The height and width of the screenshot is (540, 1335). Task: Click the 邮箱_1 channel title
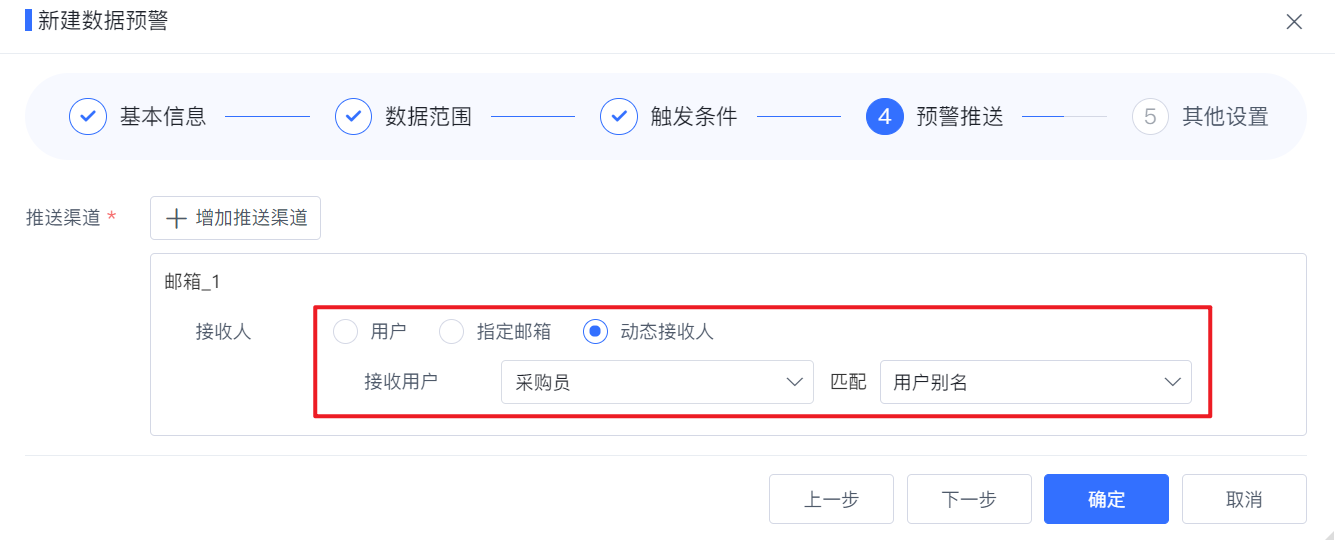point(192,282)
